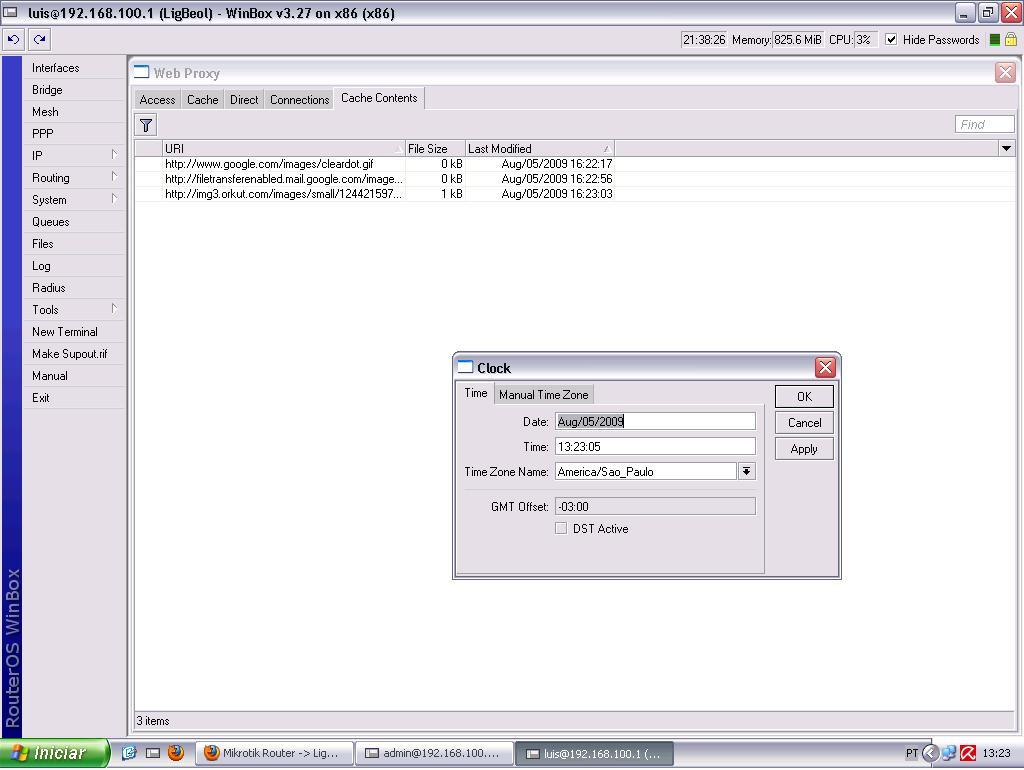Open Bridge in the sidebar menu
This screenshot has height=770, width=1024.
[x=73, y=90]
